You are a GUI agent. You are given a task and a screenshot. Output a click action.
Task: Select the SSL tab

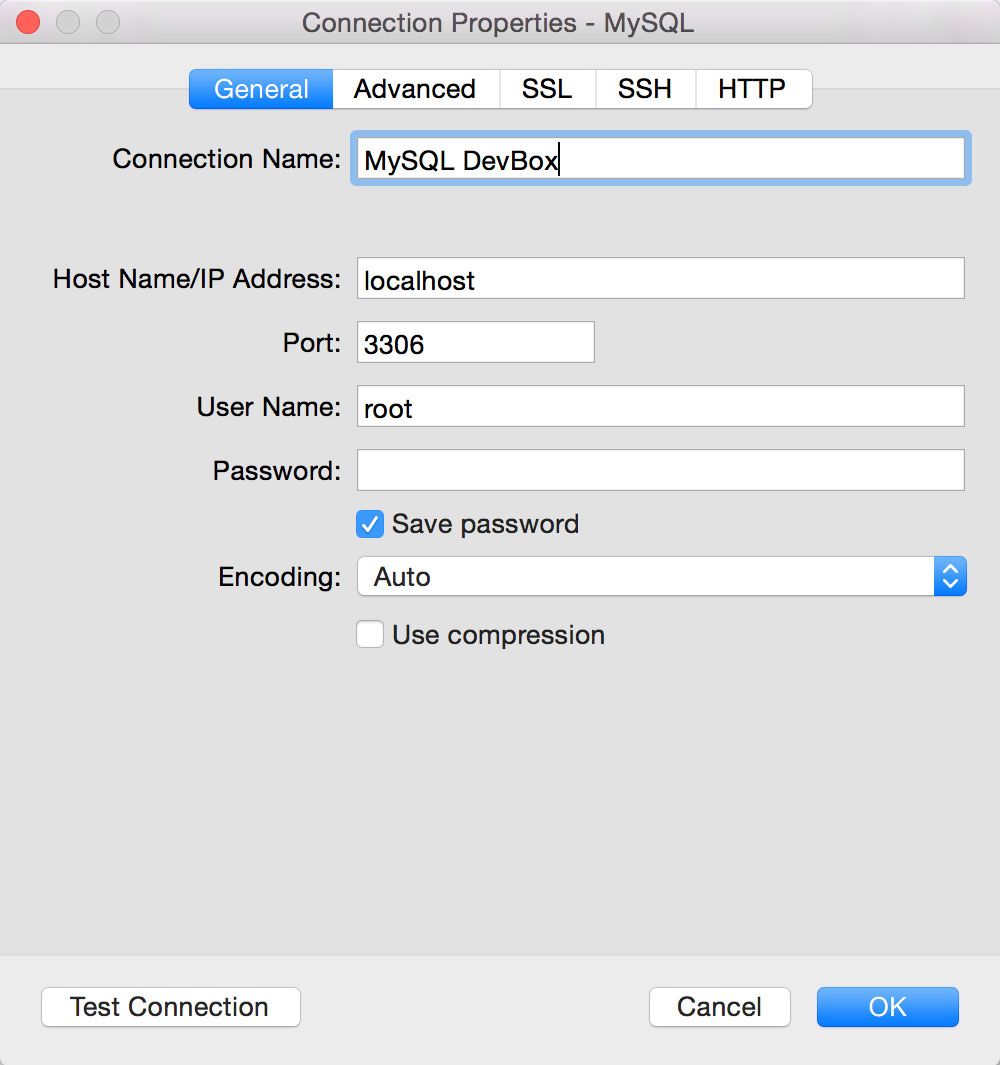click(547, 89)
